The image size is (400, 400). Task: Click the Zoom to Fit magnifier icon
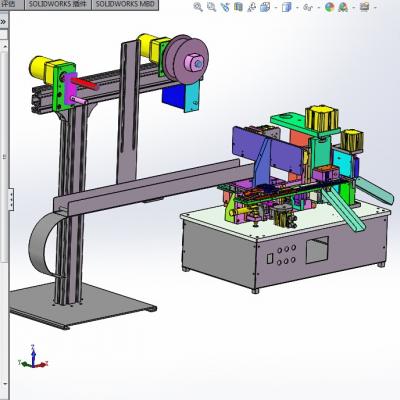tap(198, 7)
